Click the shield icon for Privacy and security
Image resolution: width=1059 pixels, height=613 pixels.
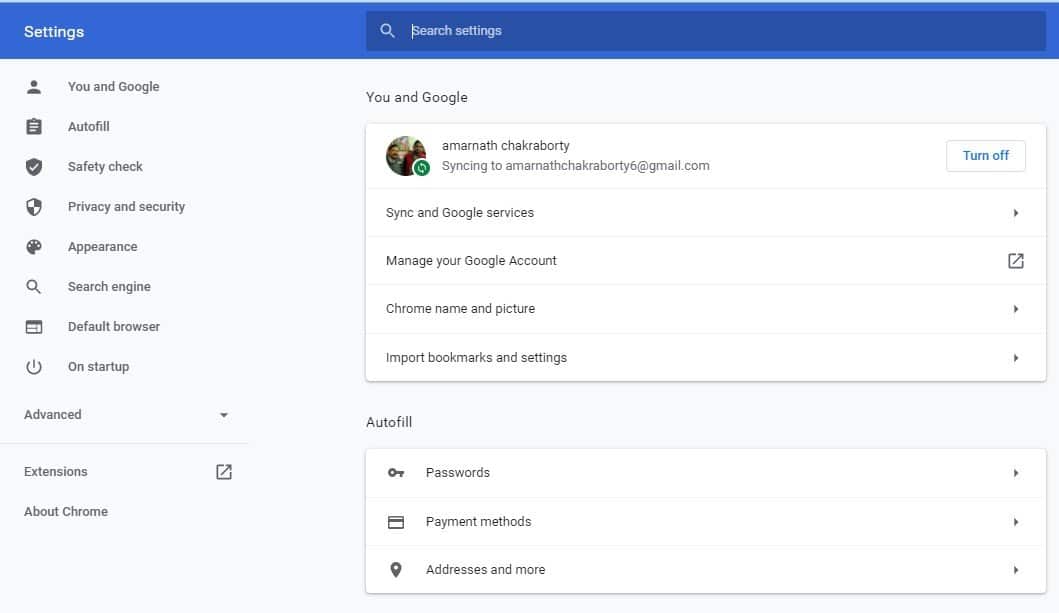pos(34,207)
